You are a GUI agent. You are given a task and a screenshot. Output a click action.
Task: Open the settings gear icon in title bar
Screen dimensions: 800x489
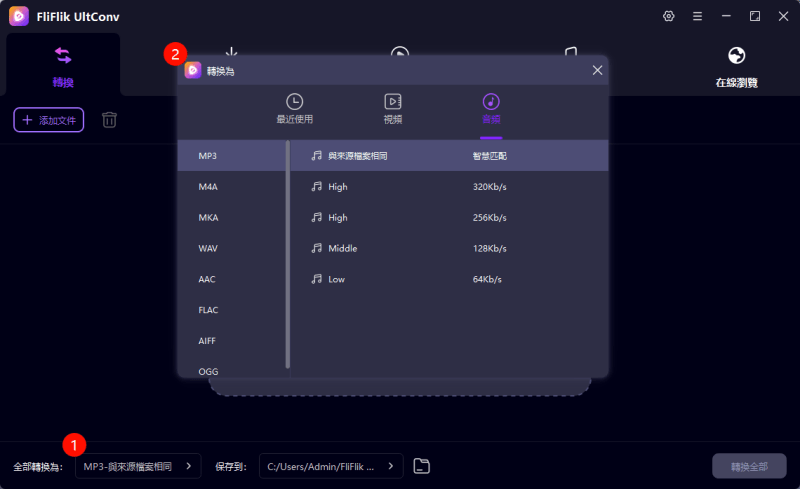[x=668, y=16]
